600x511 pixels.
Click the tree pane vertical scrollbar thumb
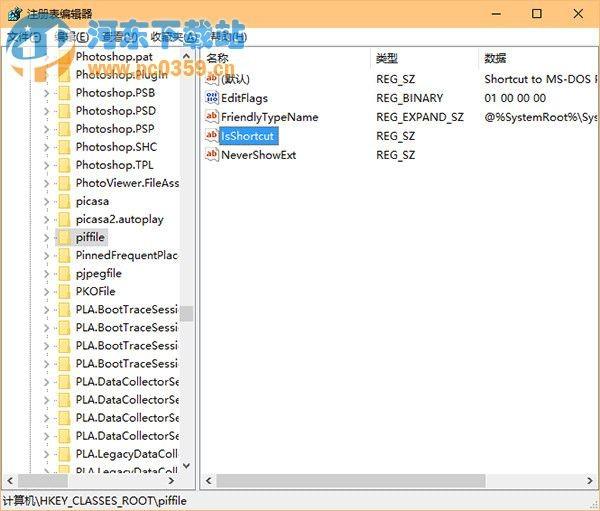187,314
